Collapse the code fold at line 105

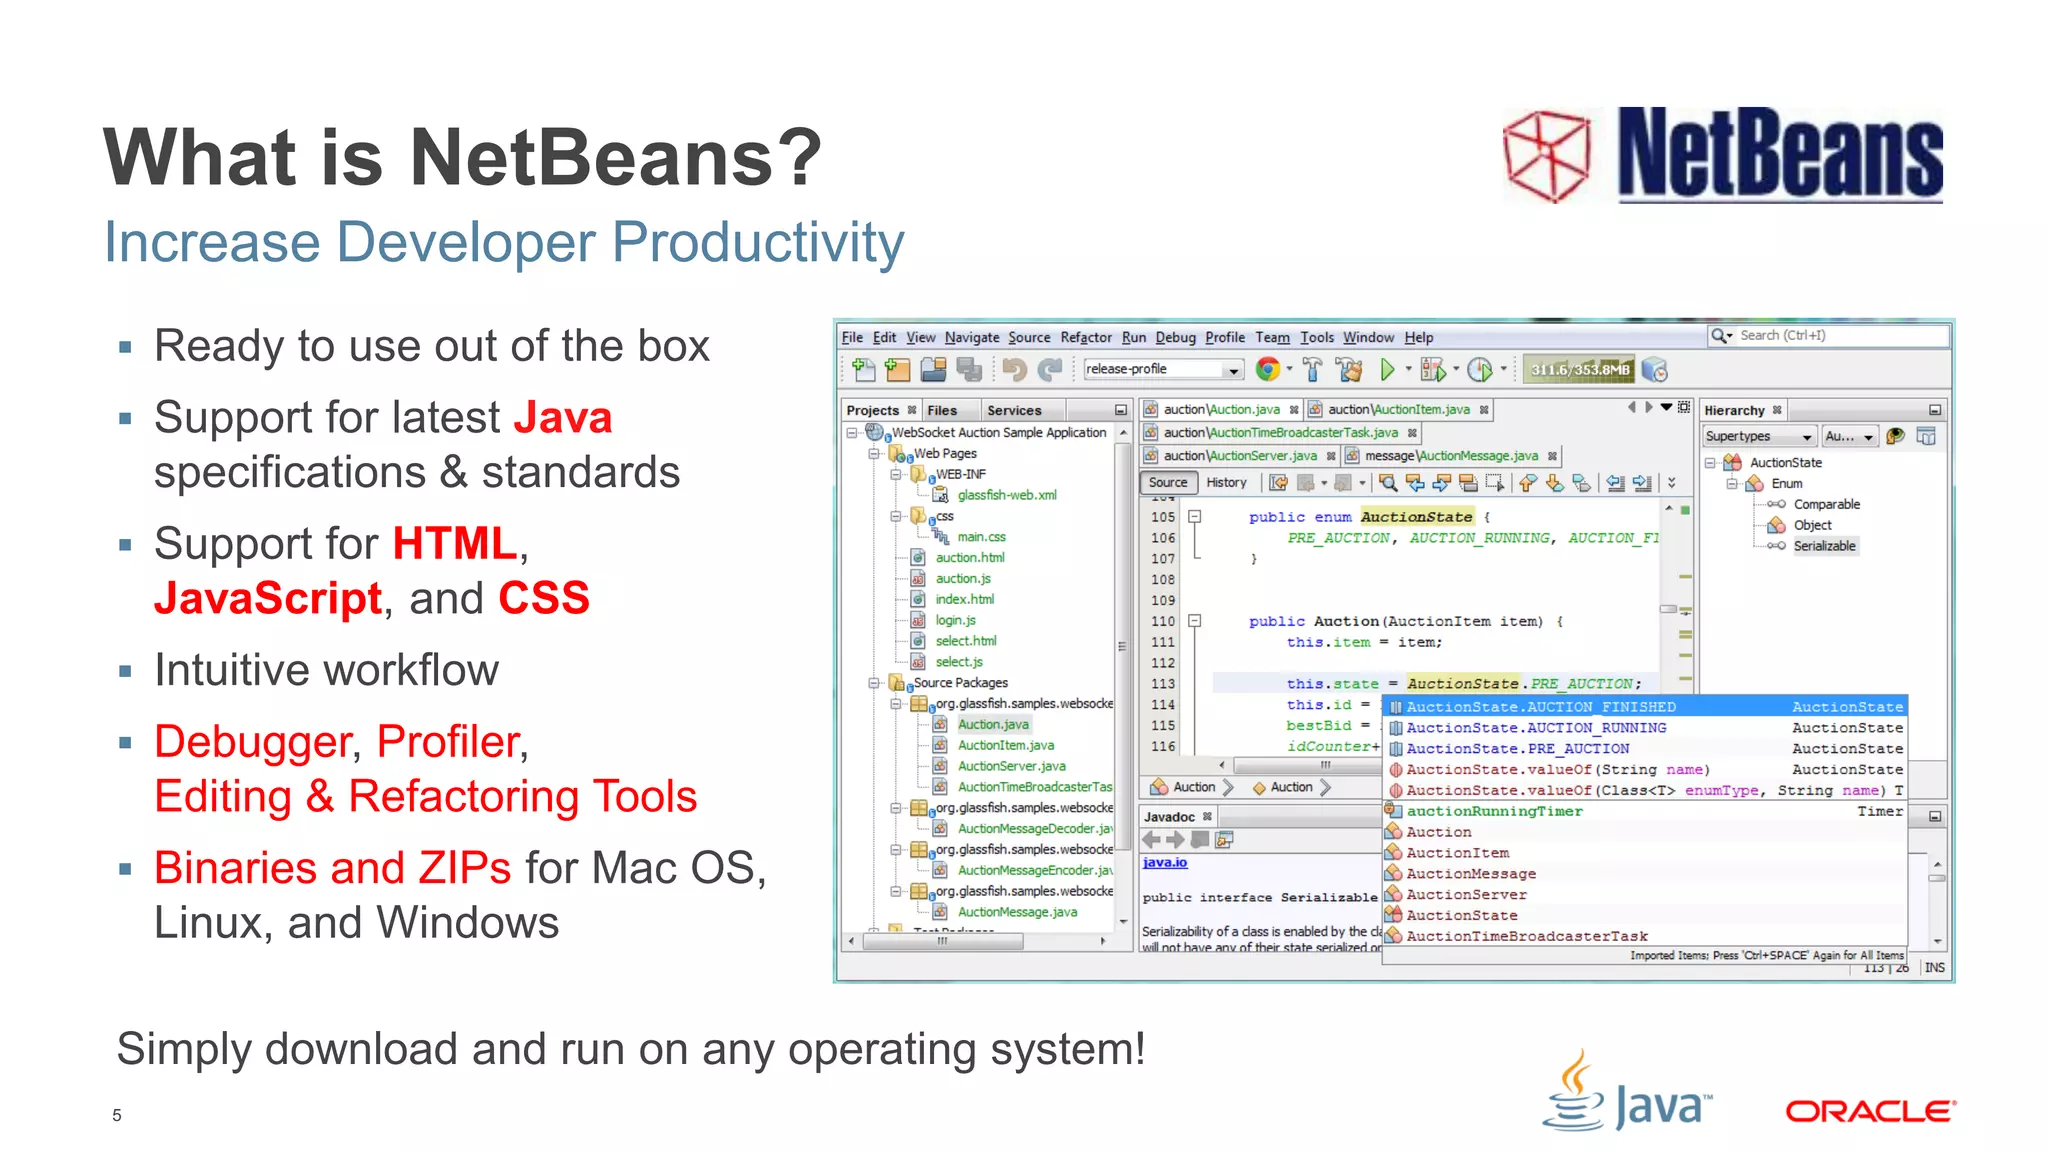[1194, 517]
